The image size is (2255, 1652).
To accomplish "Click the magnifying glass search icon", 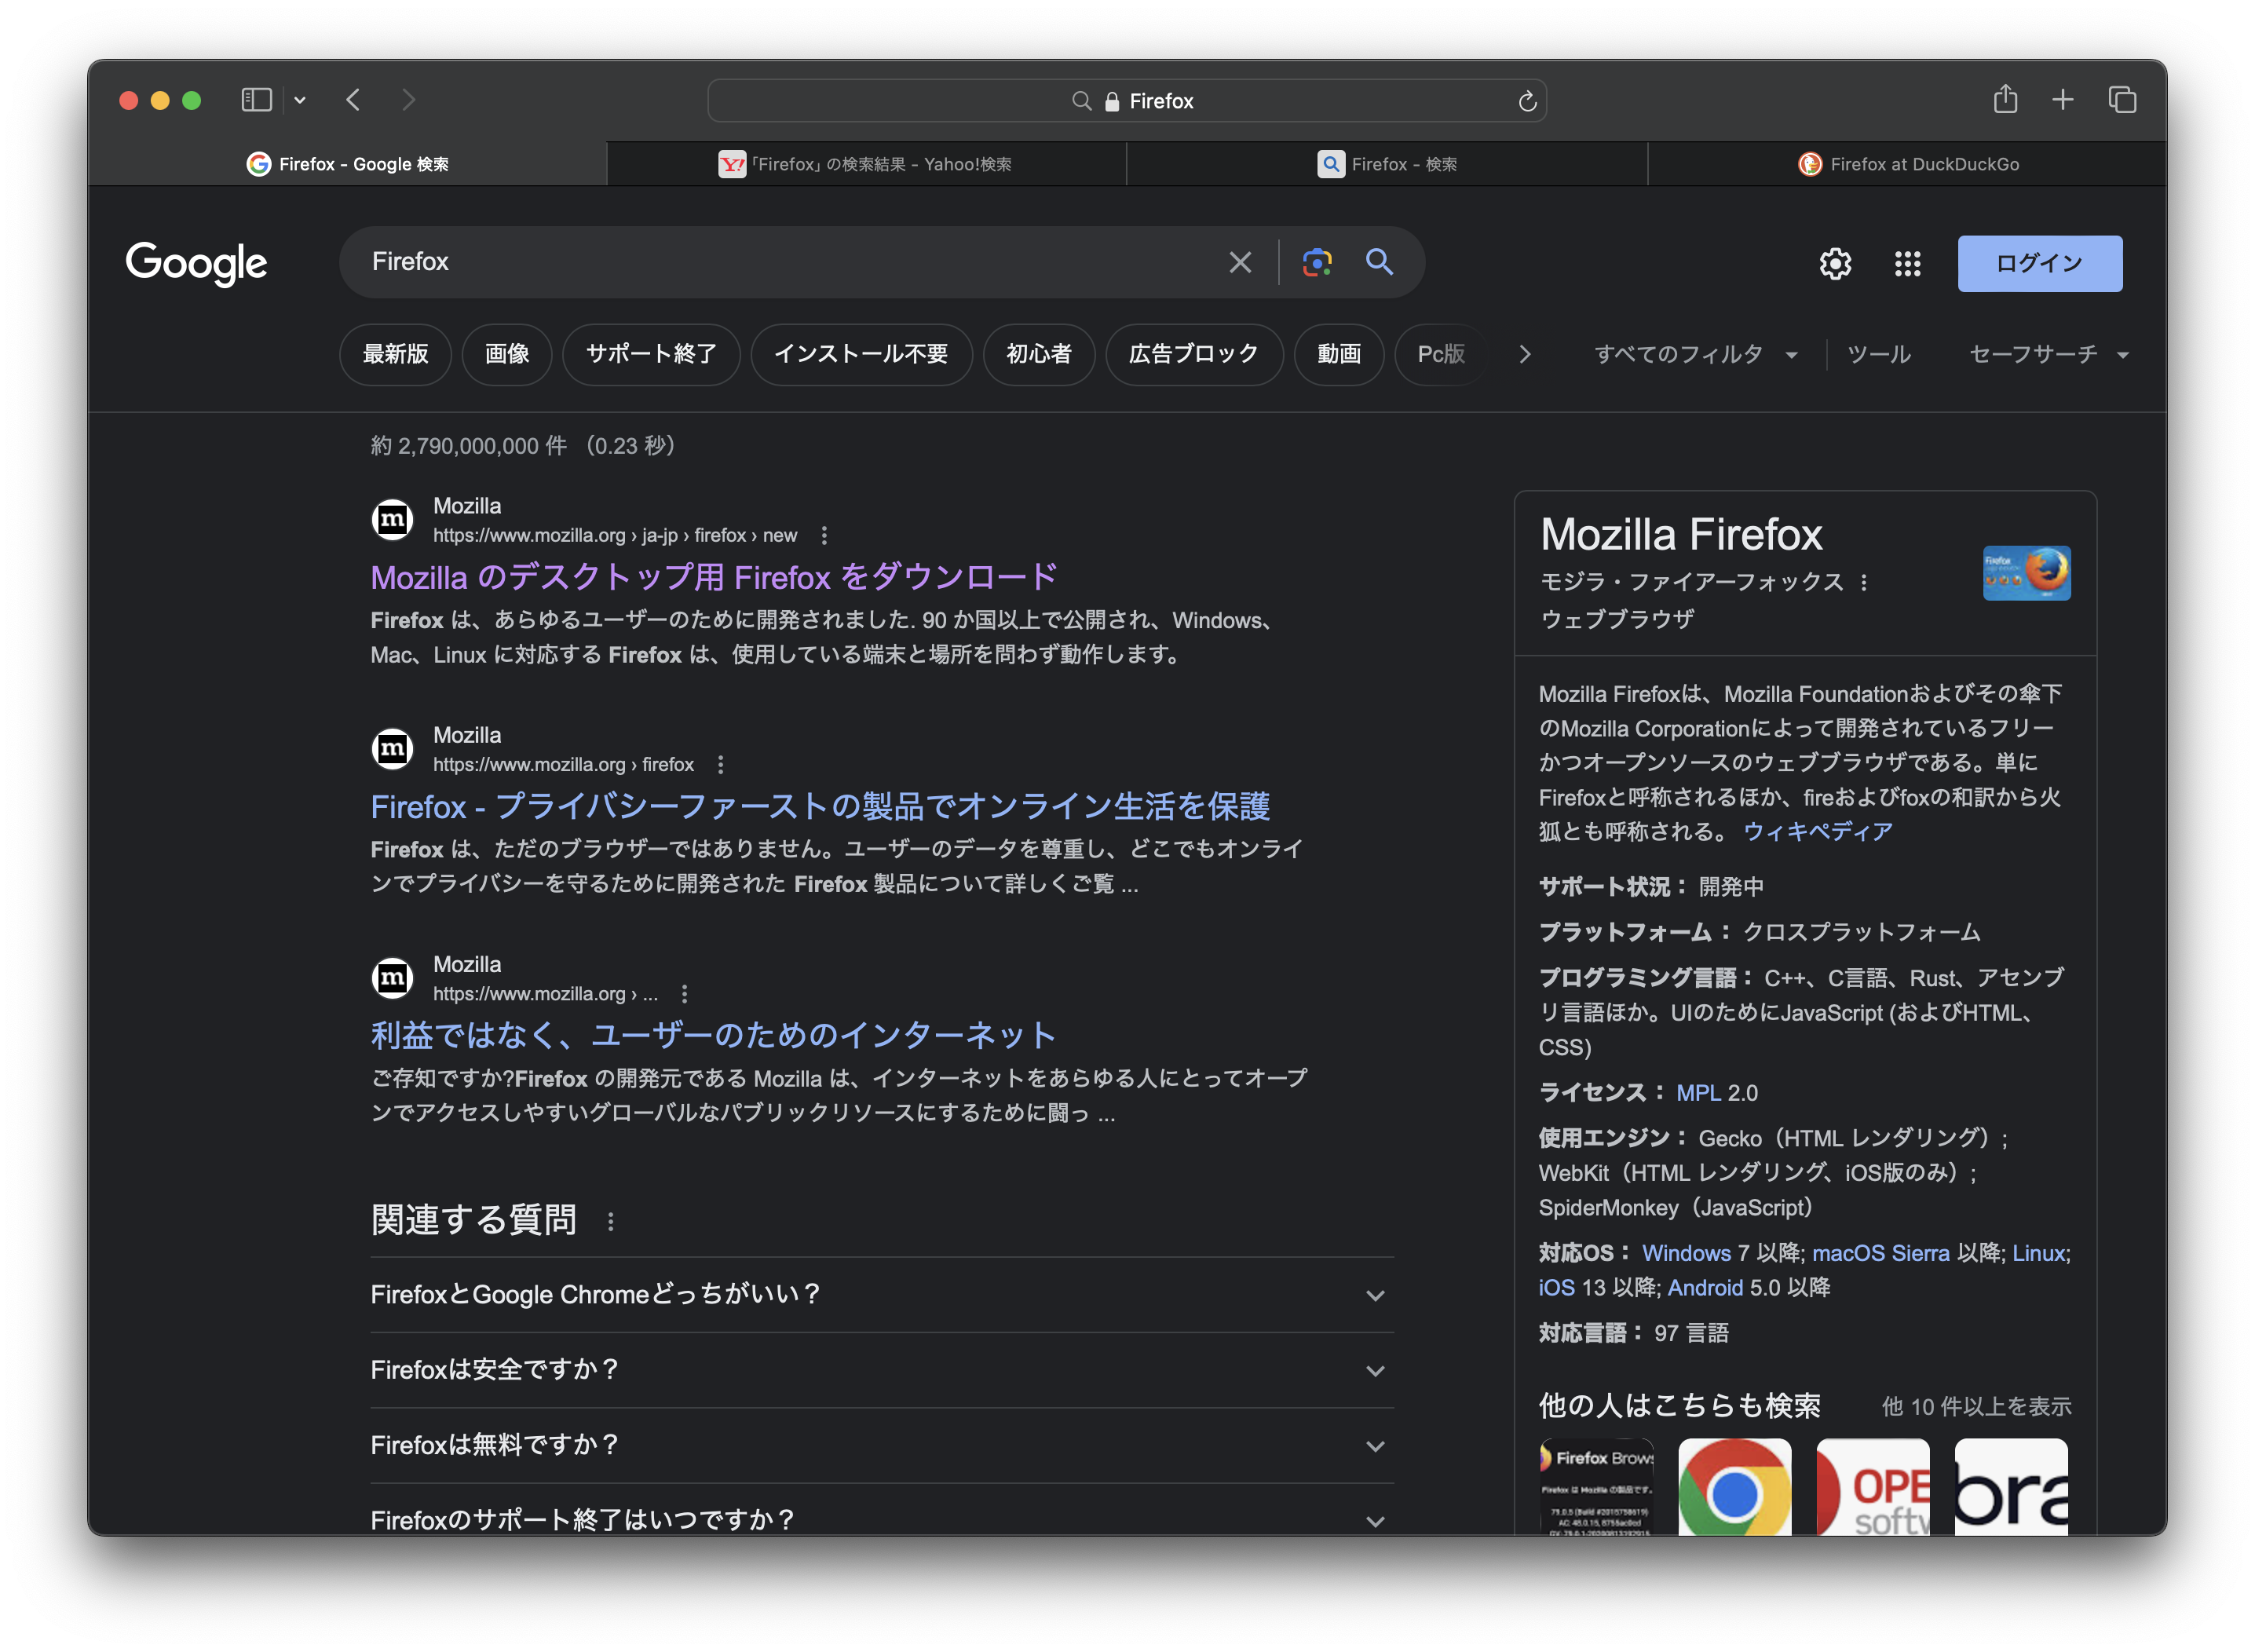I will tap(1379, 262).
